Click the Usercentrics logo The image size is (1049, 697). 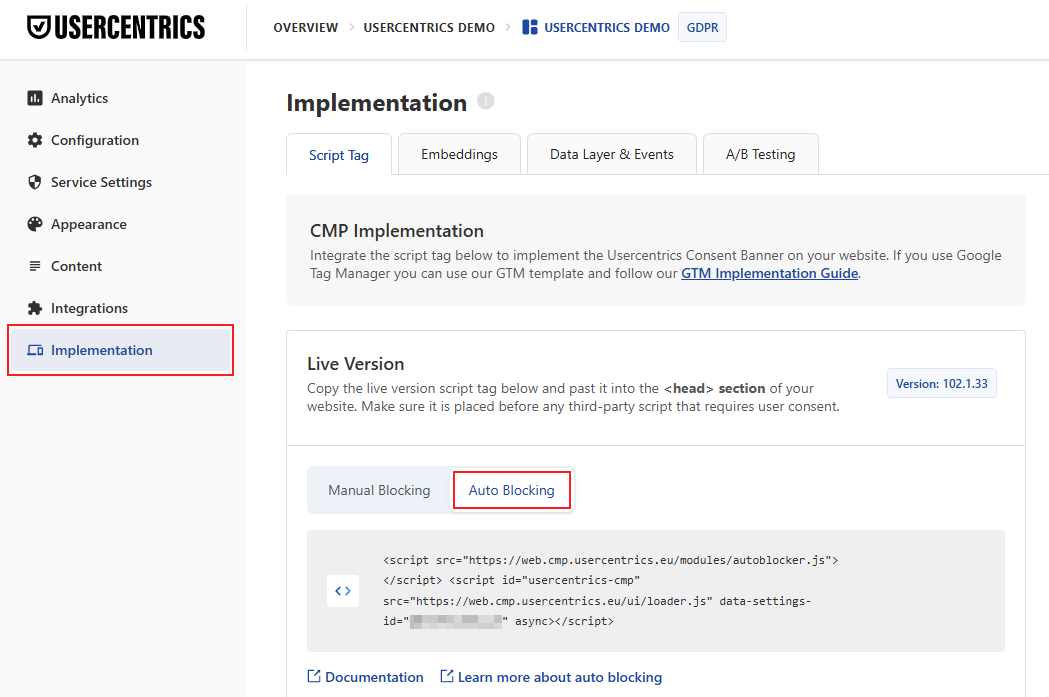(x=116, y=27)
